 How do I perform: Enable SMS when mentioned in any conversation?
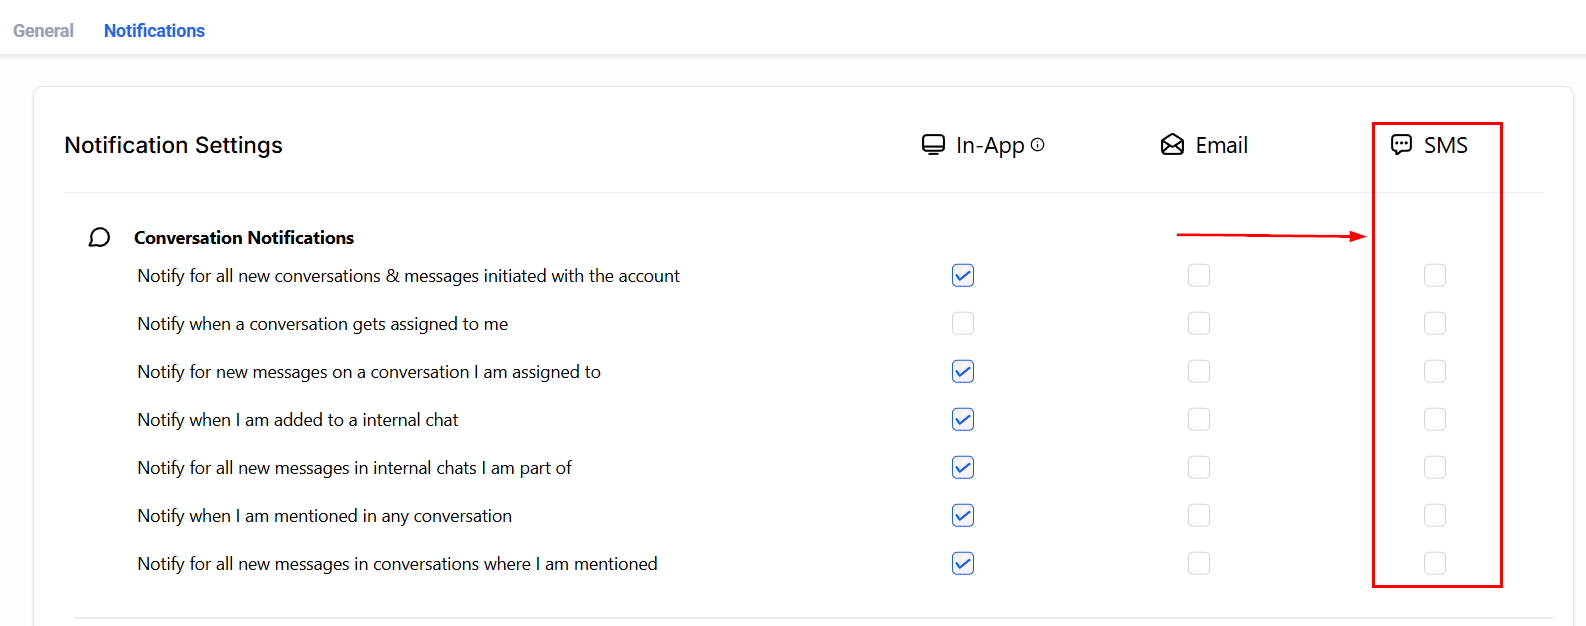[x=1435, y=515]
